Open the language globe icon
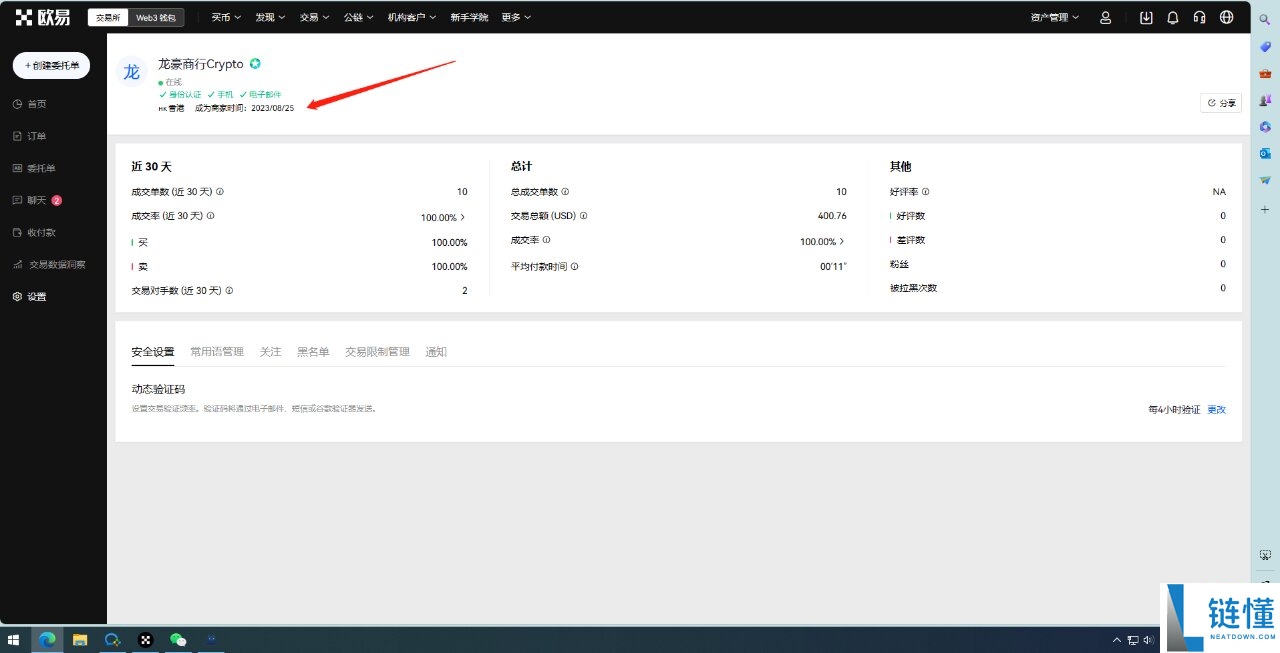Screen dimensions: 1280x653 1227,17
